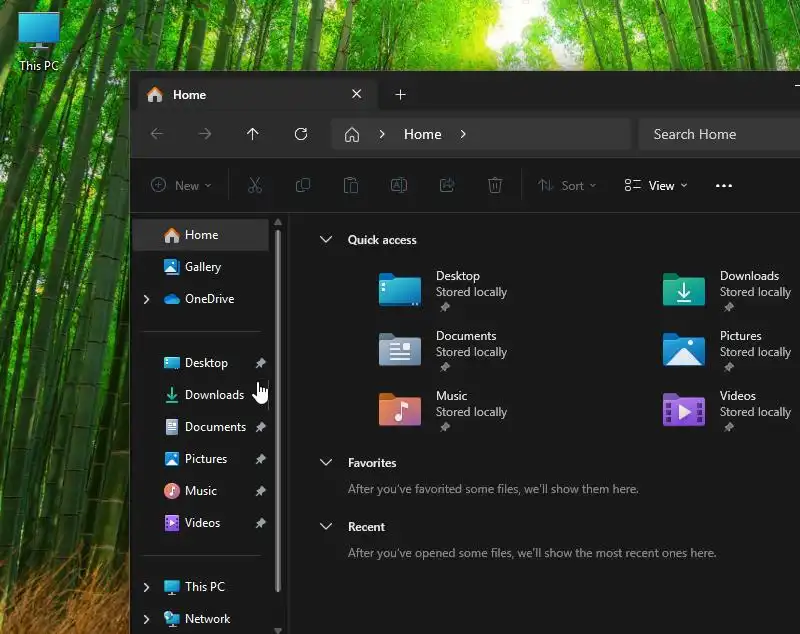
Task: Select Network in the navigation pane
Action: click(x=202, y=619)
